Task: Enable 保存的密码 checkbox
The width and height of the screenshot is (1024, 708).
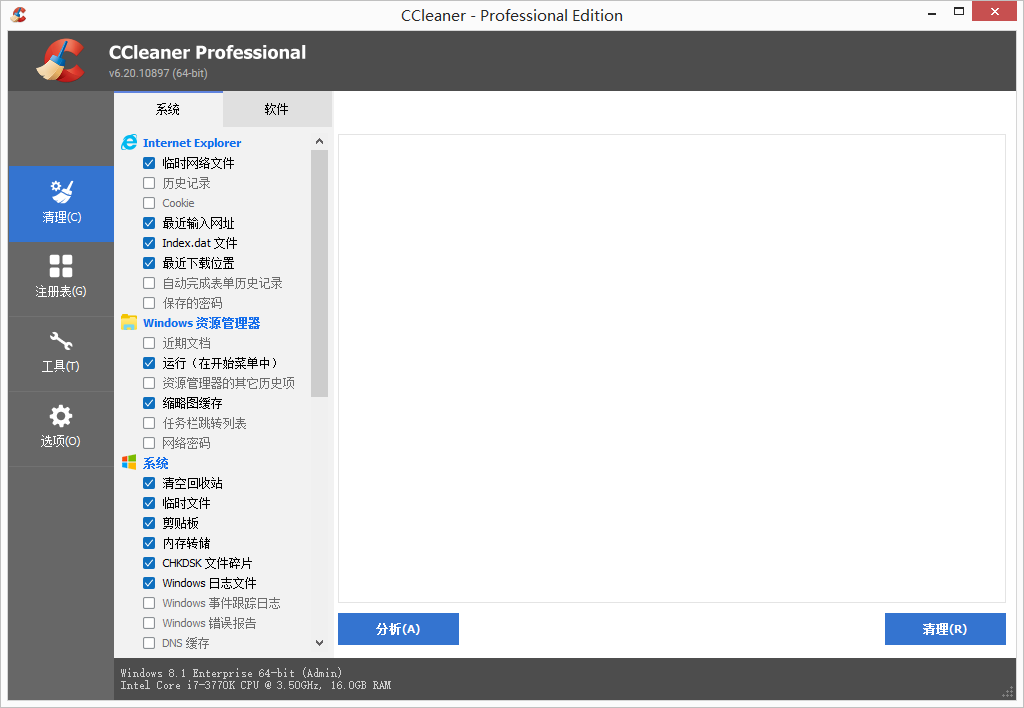Action: click(x=149, y=303)
